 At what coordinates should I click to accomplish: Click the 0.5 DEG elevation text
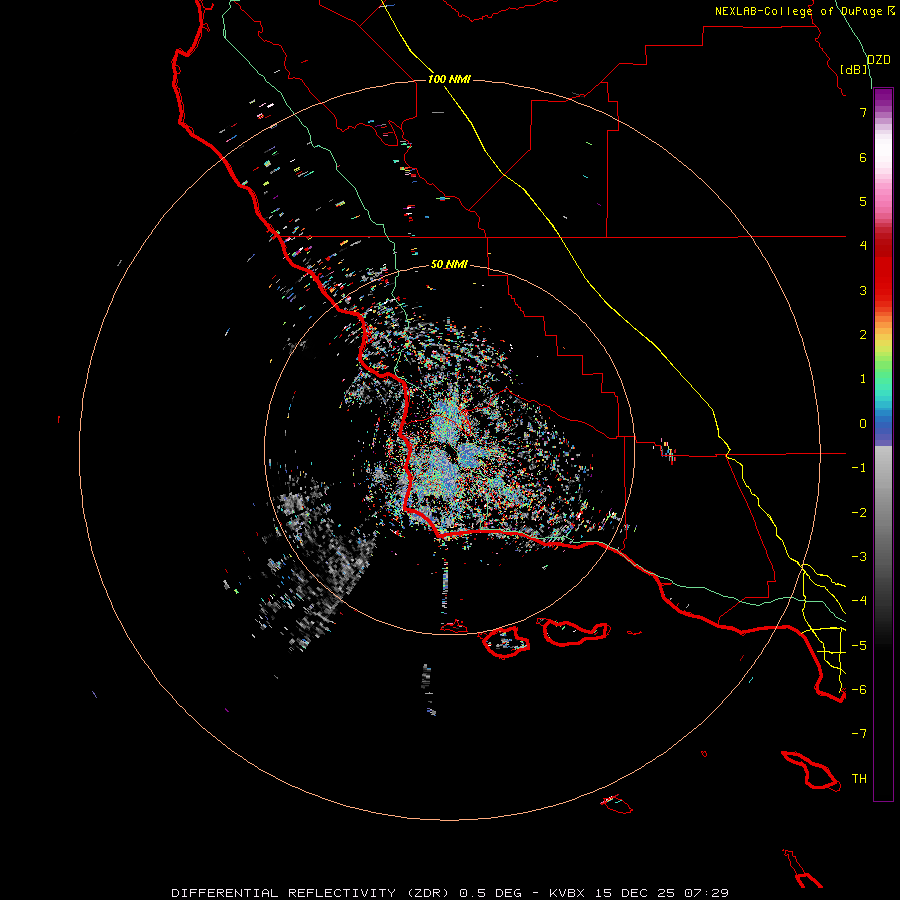coord(491,893)
